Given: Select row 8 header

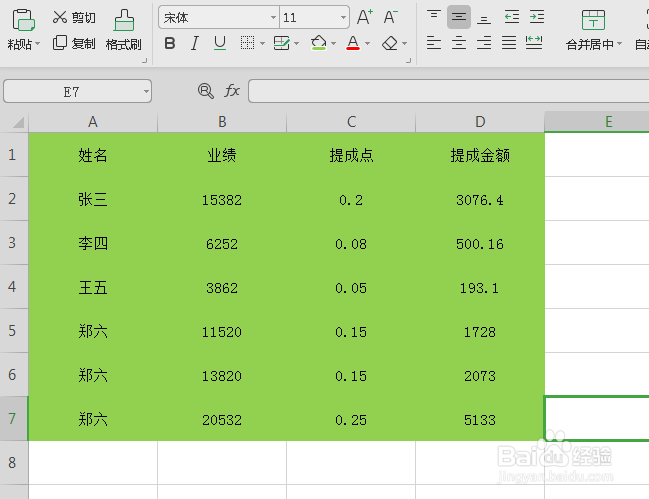Looking at the screenshot, I should coord(14,463).
